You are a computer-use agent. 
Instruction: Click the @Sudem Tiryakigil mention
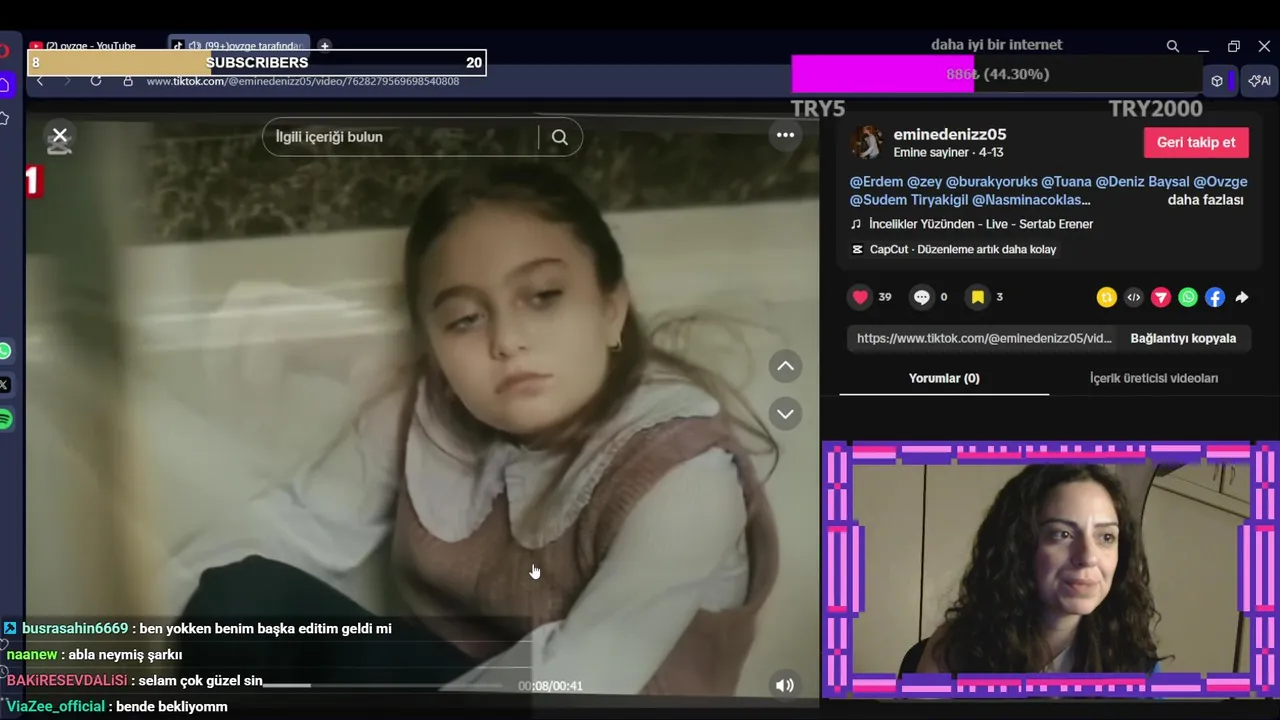pyautogui.click(x=908, y=200)
